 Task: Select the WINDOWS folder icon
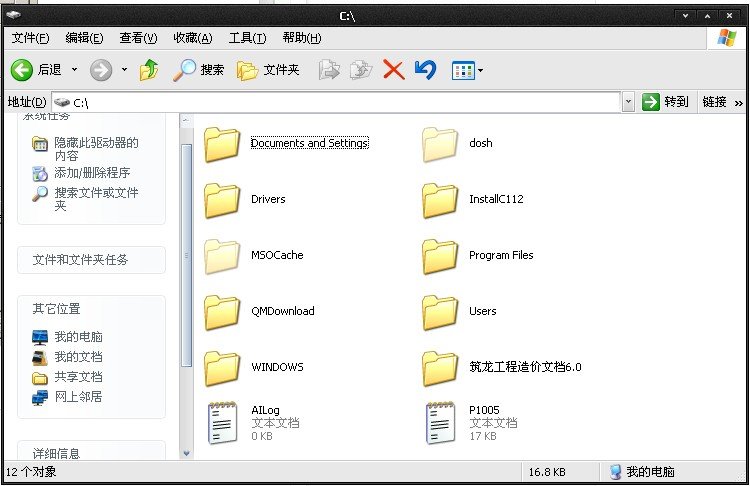pos(222,368)
